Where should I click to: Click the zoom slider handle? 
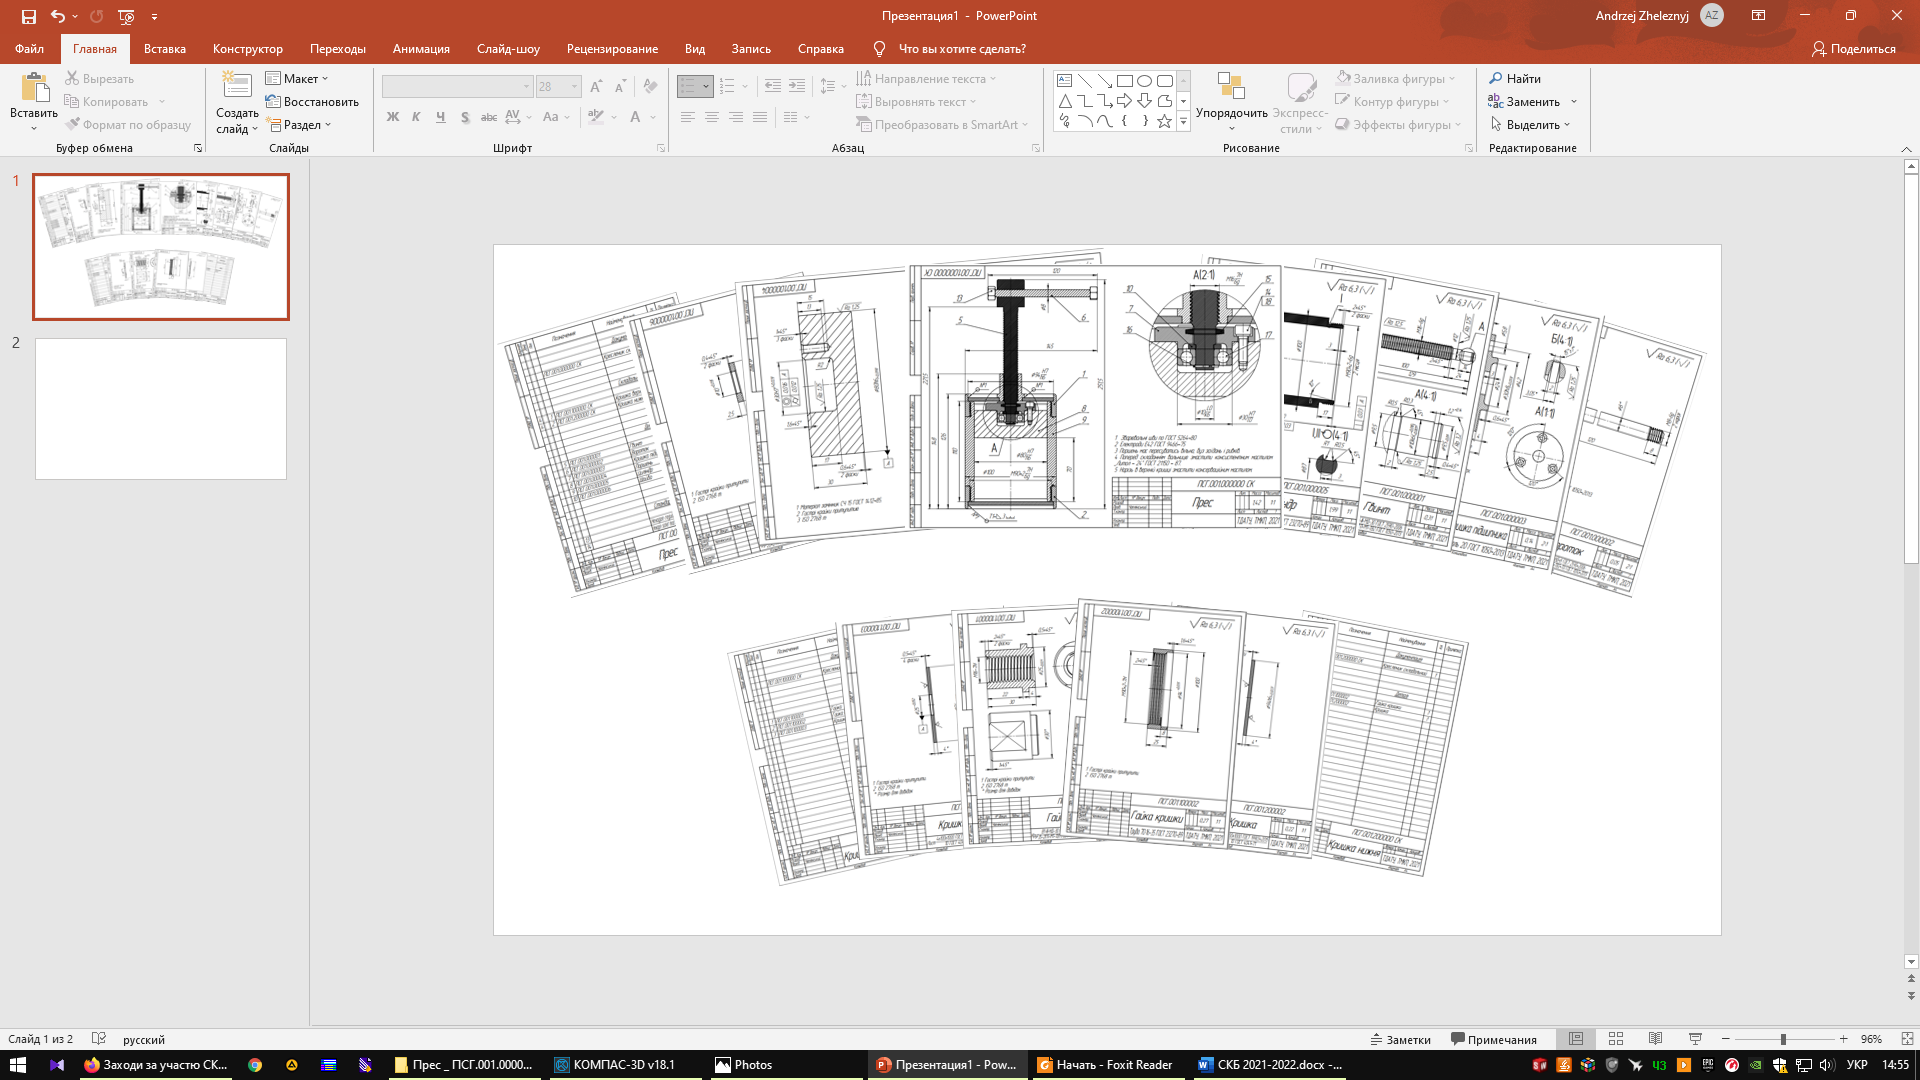click(1783, 1039)
